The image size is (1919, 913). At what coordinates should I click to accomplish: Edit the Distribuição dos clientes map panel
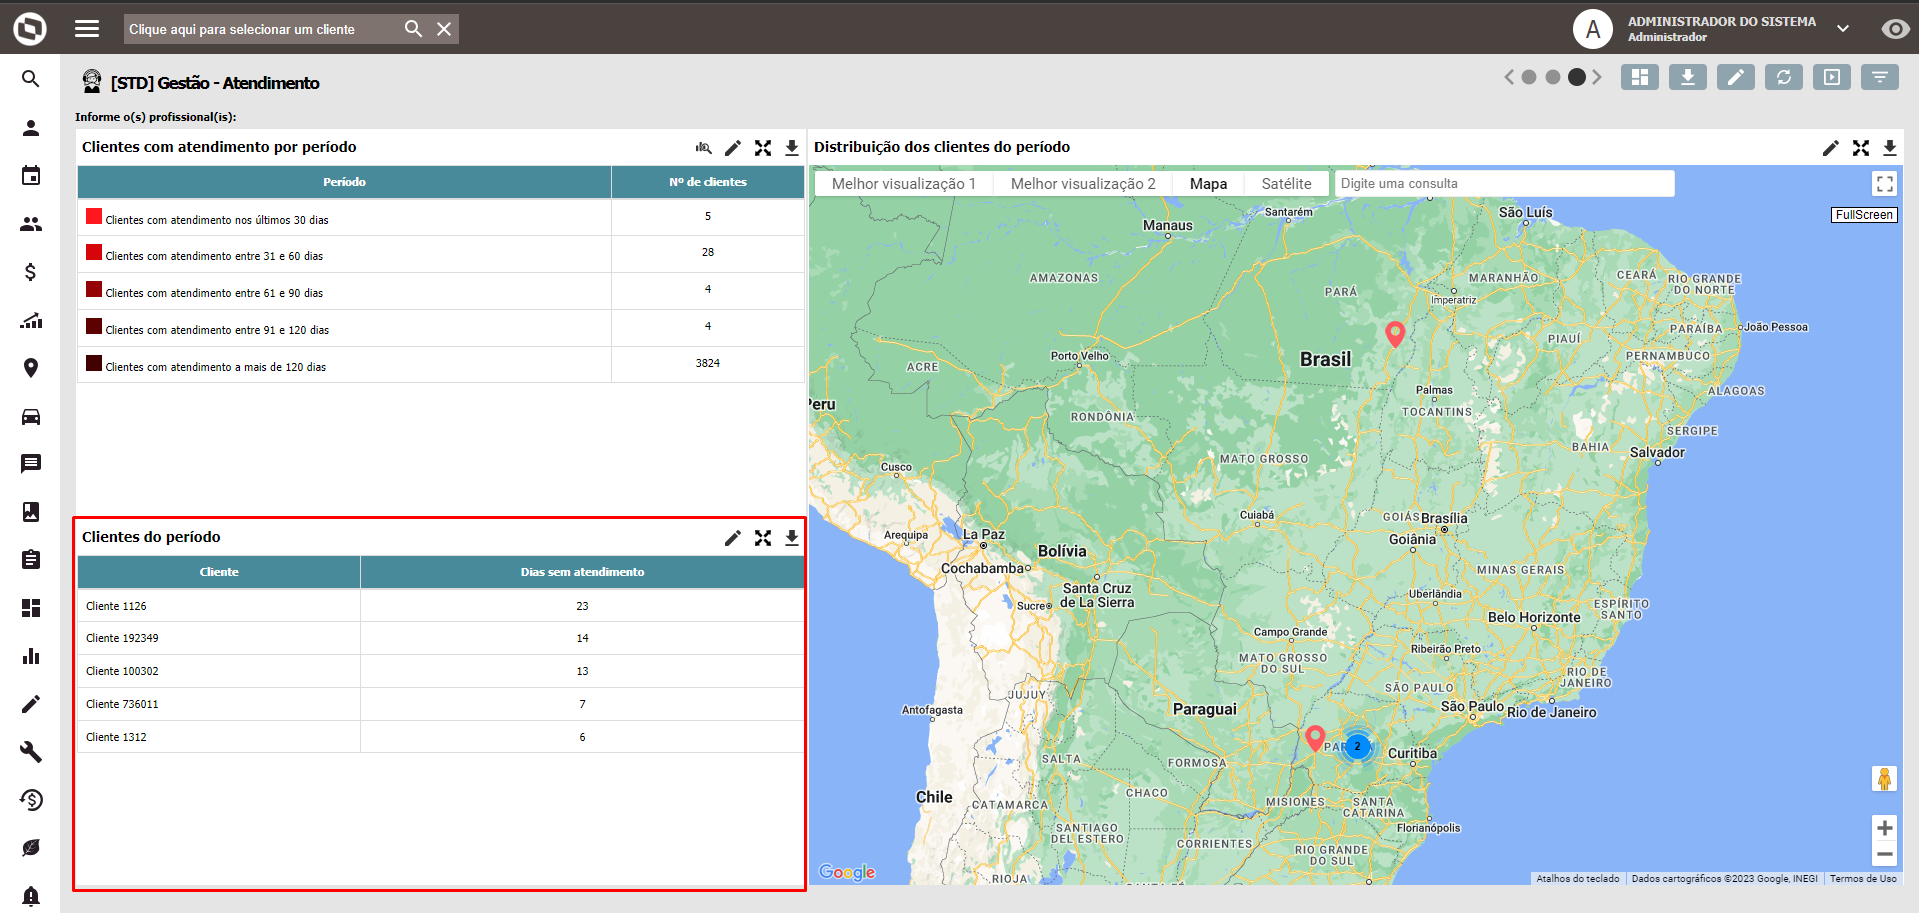click(1830, 148)
